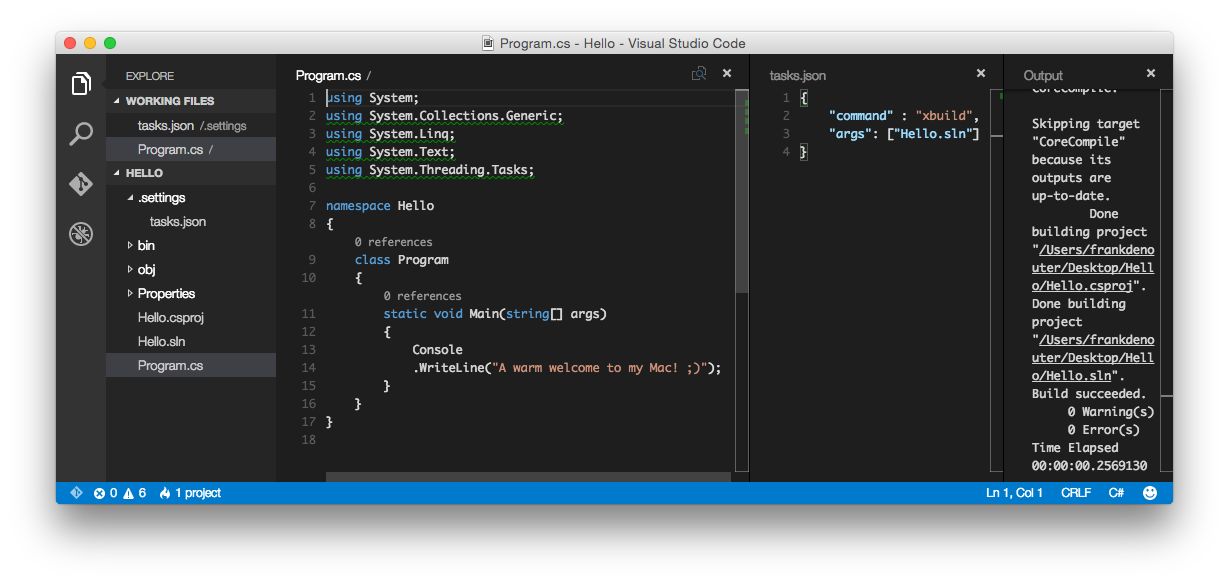Close the Output panel
This screenshot has height=584, width=1229.
pos(1151,74)
